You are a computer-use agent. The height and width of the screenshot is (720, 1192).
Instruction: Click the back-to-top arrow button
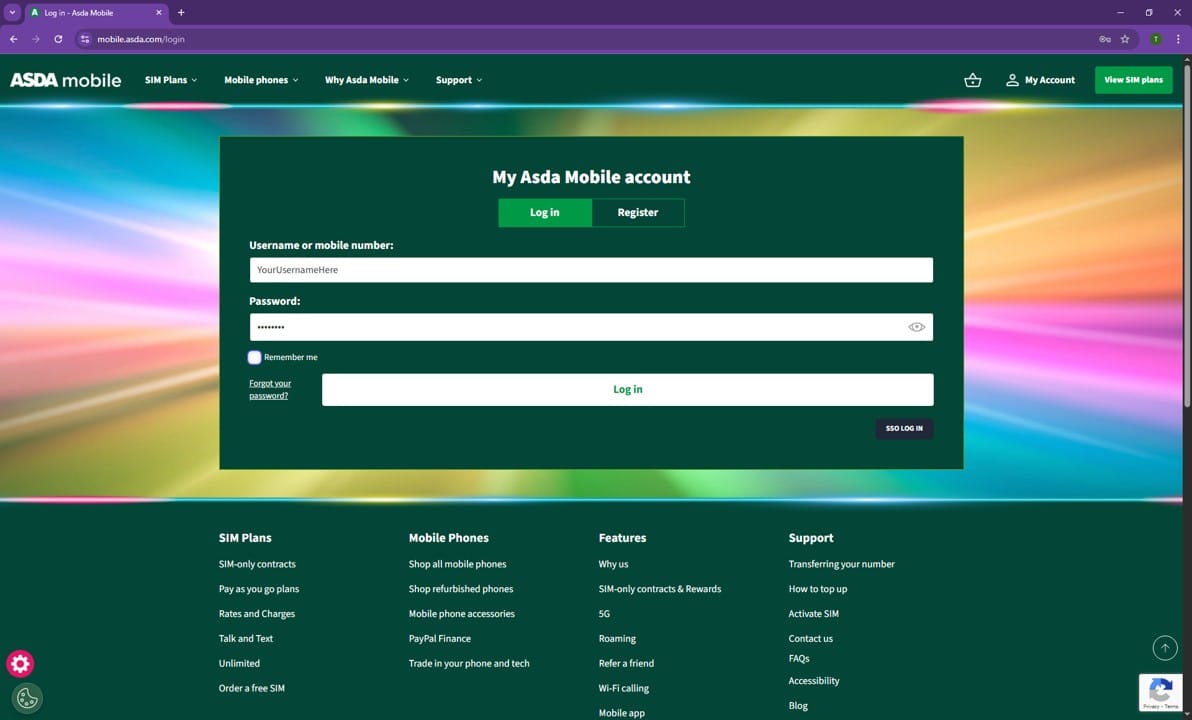(1165, 648)
